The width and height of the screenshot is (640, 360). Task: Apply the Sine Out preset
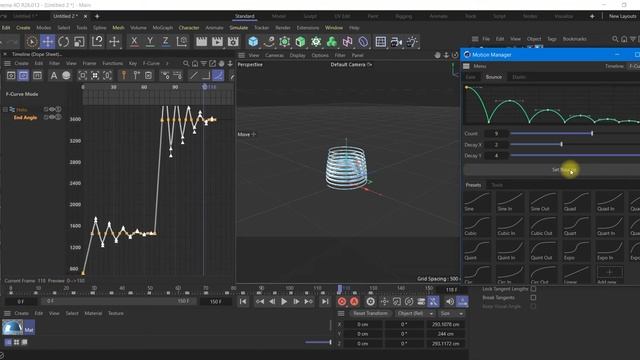point(543,202)
